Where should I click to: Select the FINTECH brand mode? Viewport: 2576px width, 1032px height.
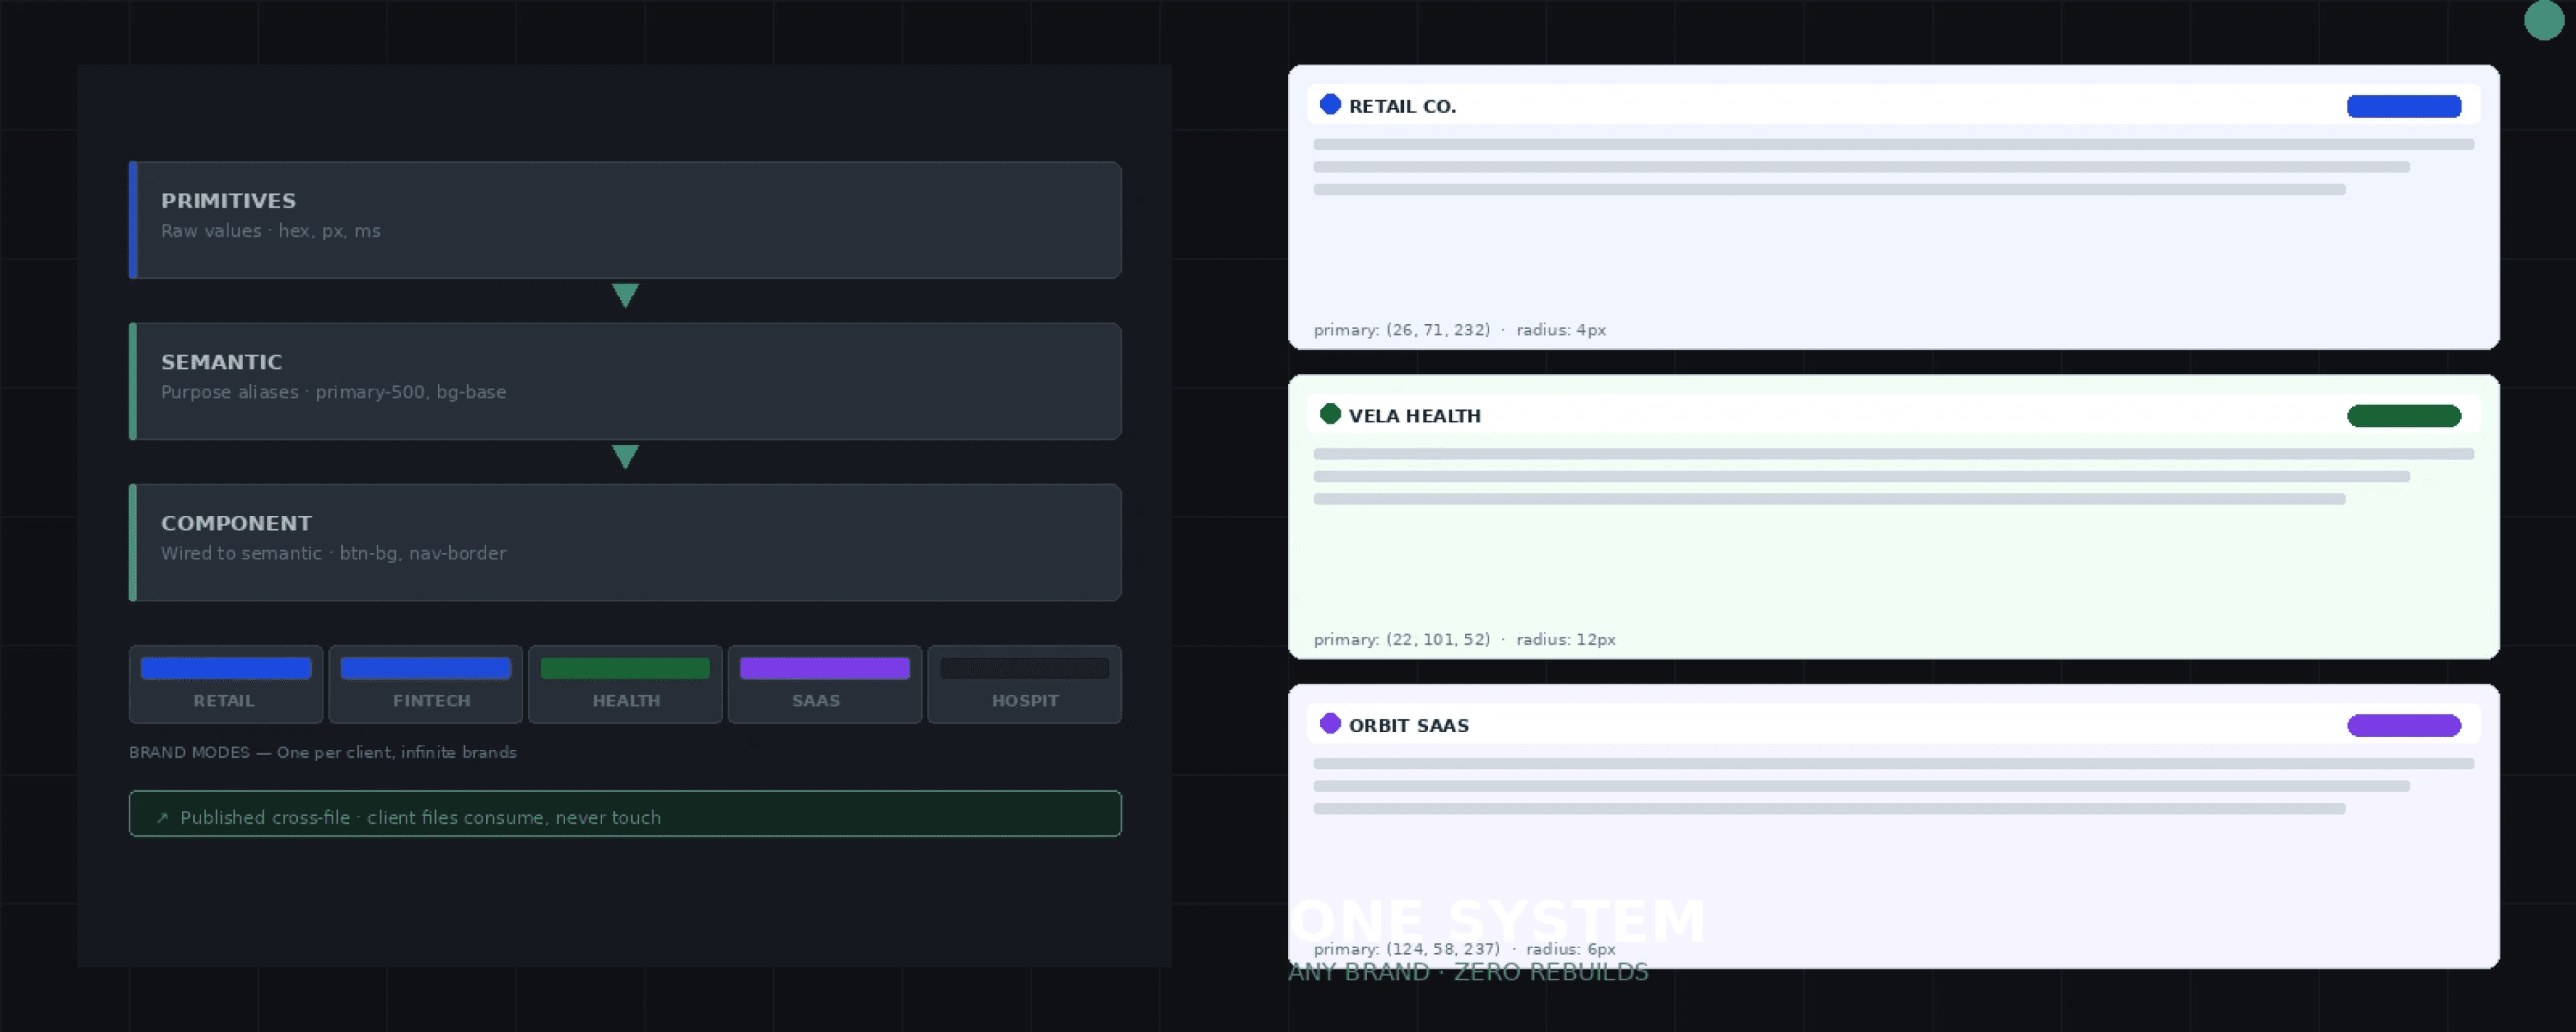pos(426,684)
